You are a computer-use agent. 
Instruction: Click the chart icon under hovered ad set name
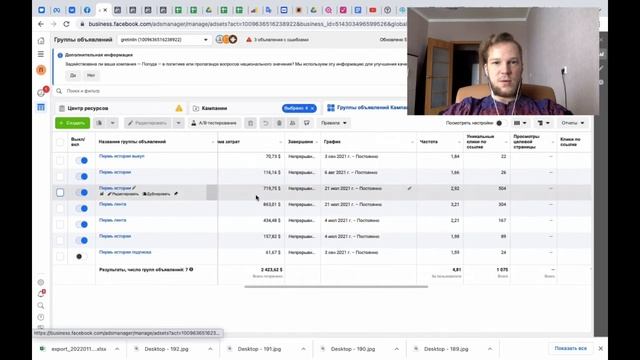pos(102,194)
